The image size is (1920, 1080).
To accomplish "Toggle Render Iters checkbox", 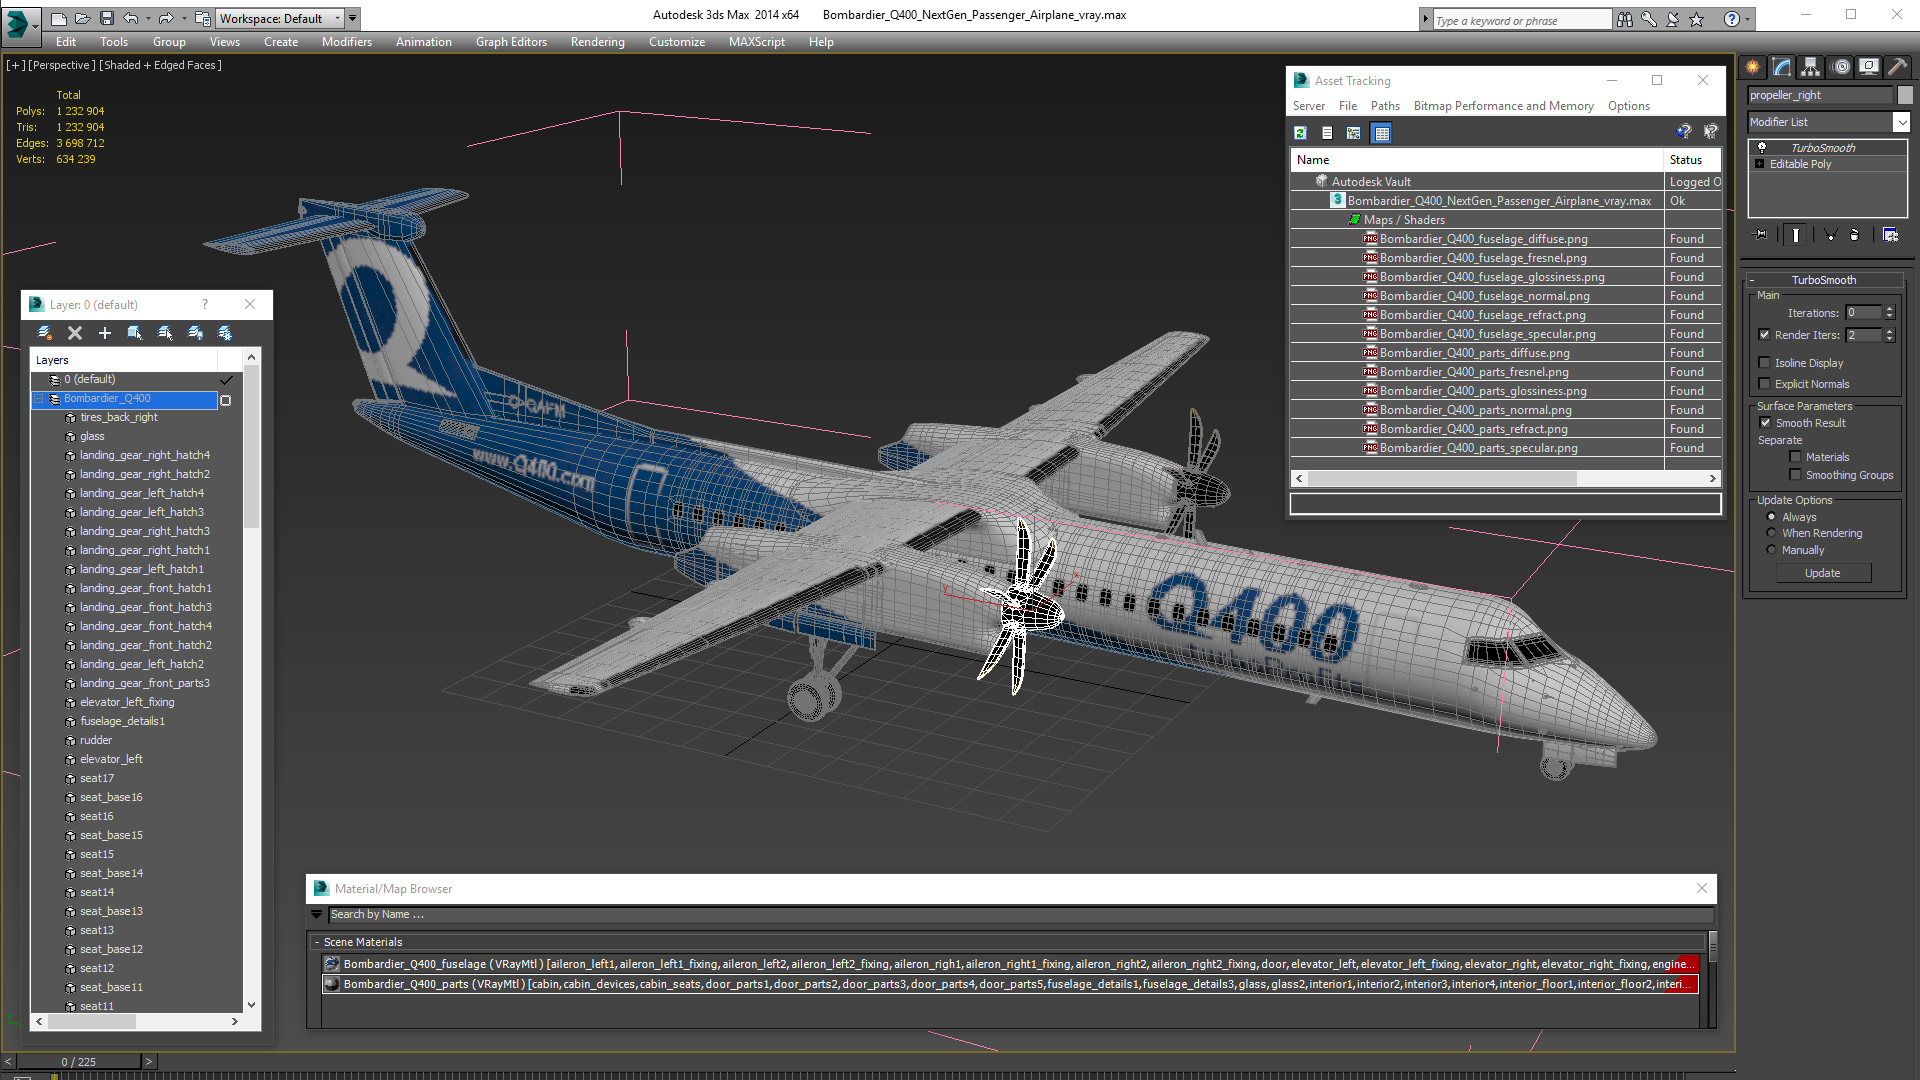I will [1764, 335].
